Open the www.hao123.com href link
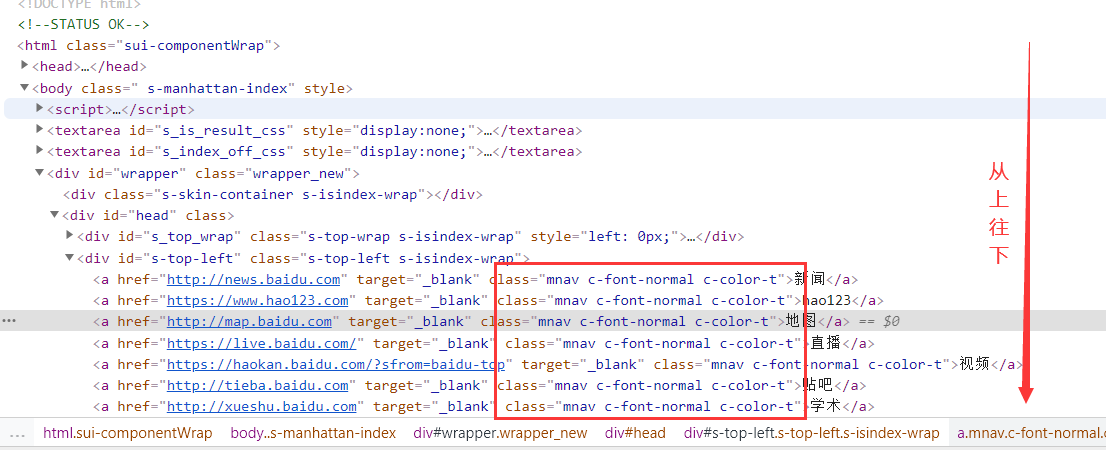 [257, 300]
